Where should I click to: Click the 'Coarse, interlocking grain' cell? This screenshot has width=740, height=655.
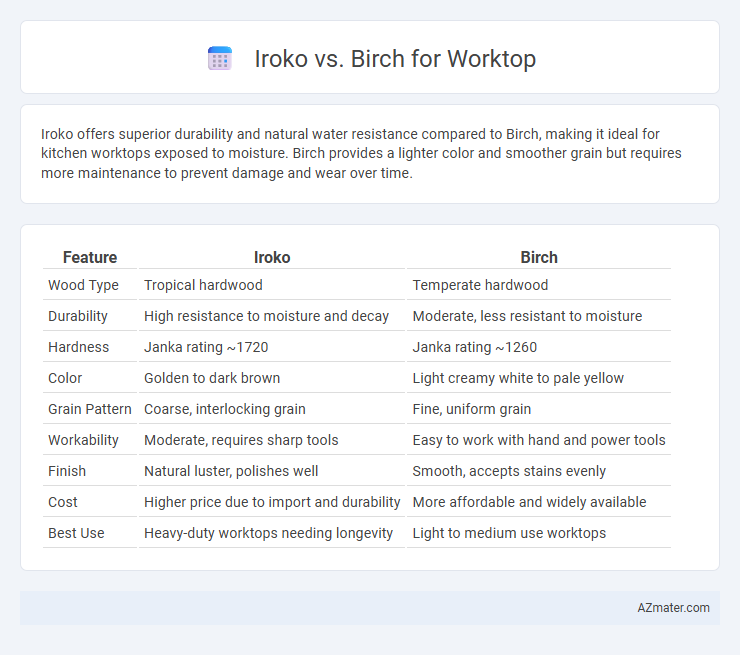[225, 409]
